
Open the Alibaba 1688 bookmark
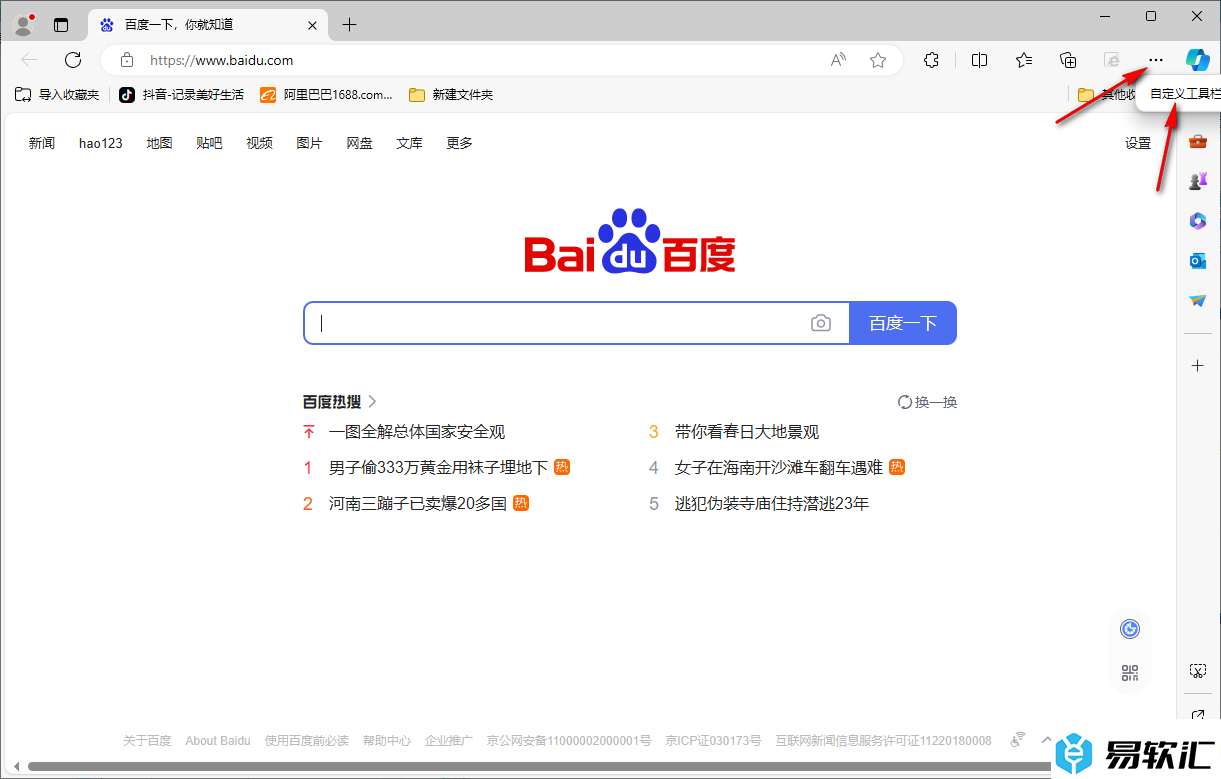[326, 95]
